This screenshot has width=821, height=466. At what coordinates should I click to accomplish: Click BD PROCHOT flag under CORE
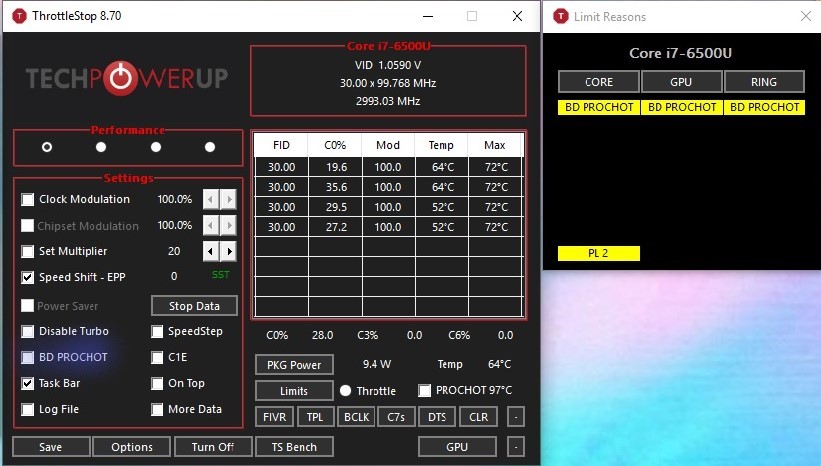(599, 107)
